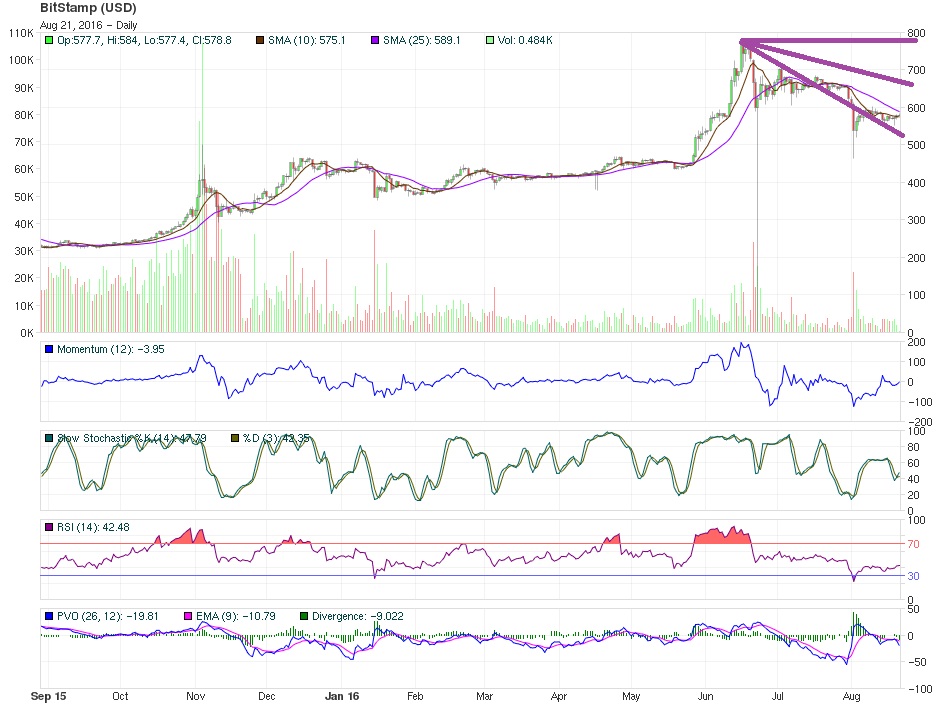
Task: Click the RSI 70 overbought level label
Action: [x=913, y=544]
